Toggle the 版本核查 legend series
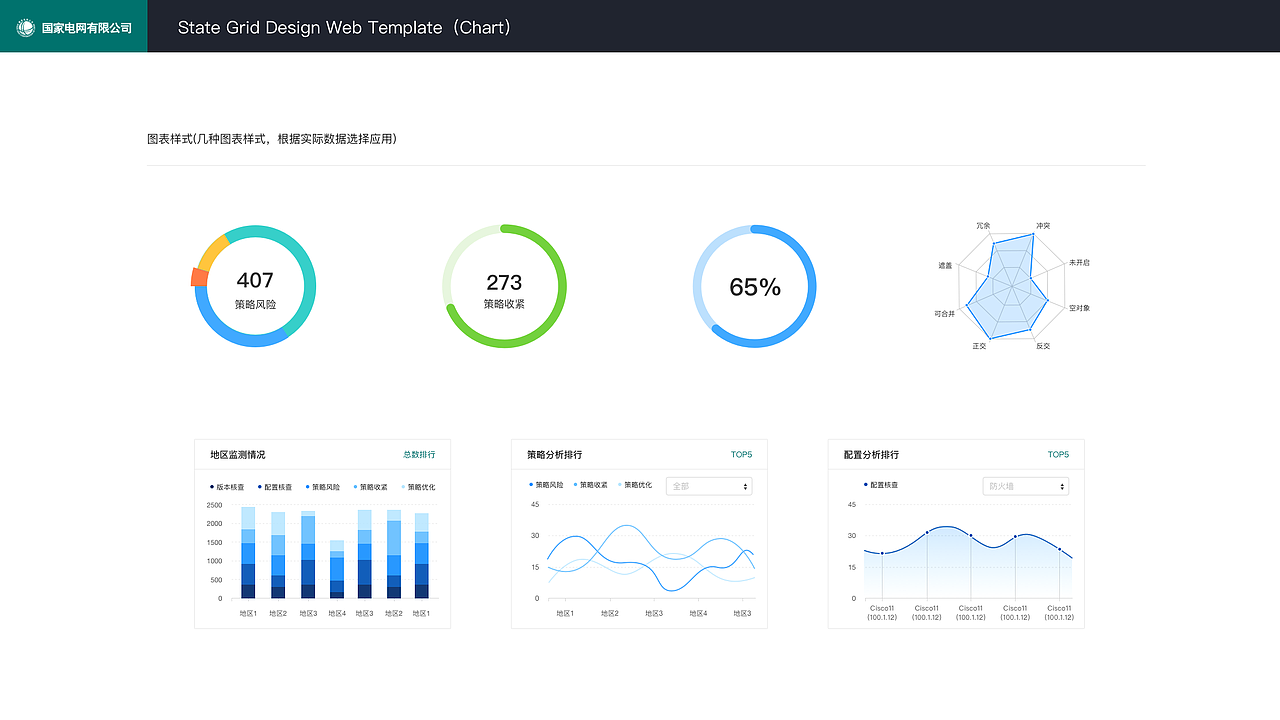The height and width of the screenshot is (720, 1280). pos(227,487)
